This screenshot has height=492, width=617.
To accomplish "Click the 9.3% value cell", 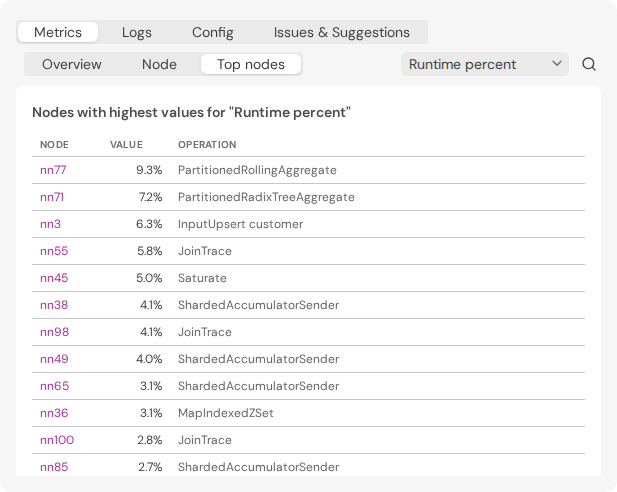I will point(149,170).
